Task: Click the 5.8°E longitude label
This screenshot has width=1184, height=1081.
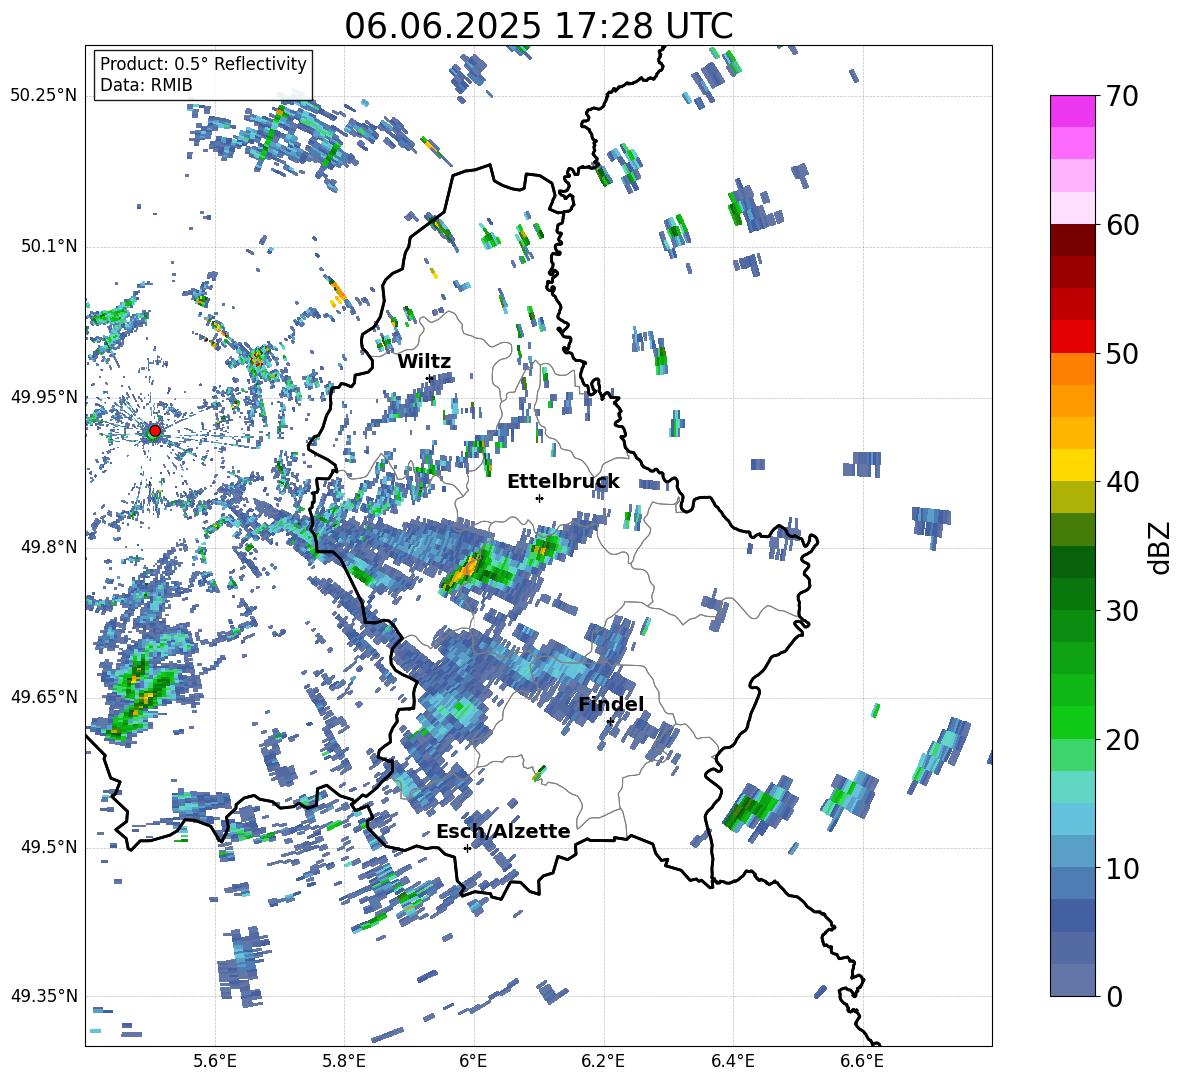Action: [x=344, y=1061]
